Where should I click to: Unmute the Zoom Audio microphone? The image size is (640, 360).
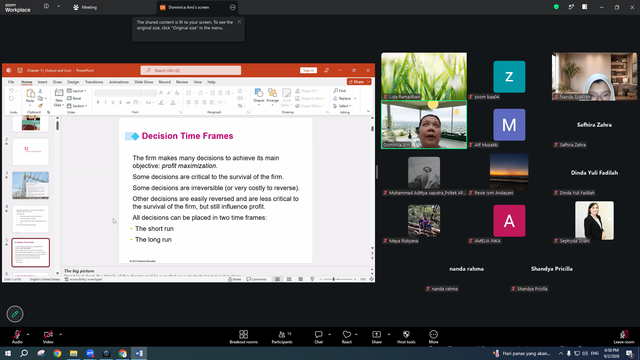tap(17, 336)
